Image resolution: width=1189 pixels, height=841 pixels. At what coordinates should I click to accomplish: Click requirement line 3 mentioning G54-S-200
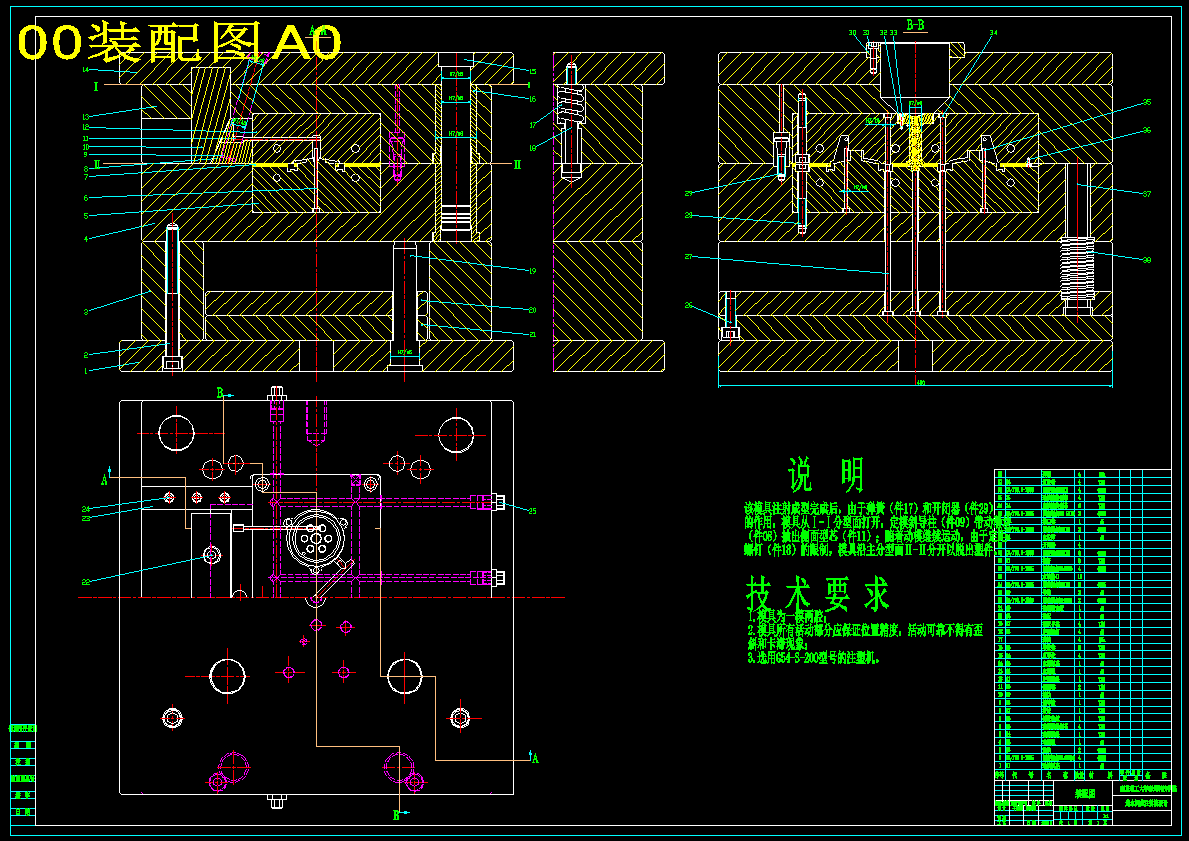[x=814, y=658]
